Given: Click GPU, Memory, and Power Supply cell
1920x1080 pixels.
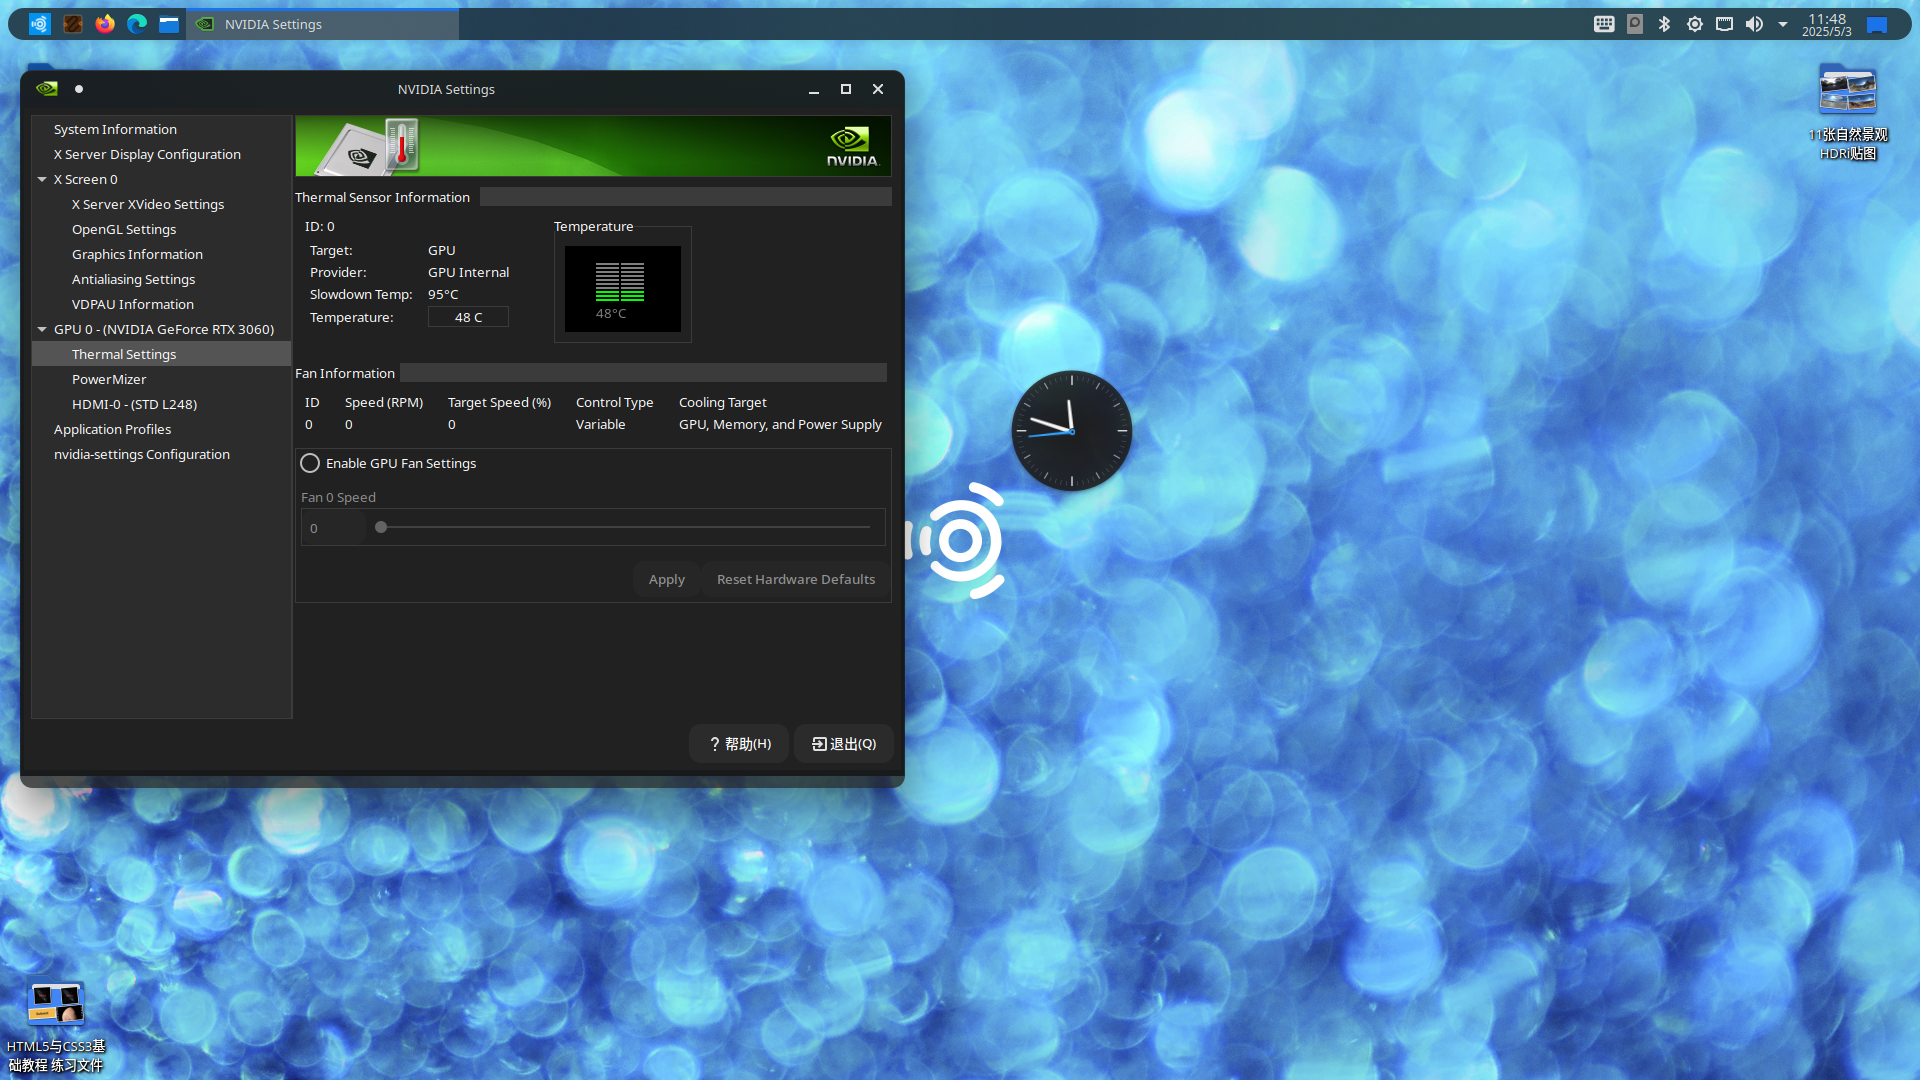Looking at the screenshot, I should click(x=780, y=424).
